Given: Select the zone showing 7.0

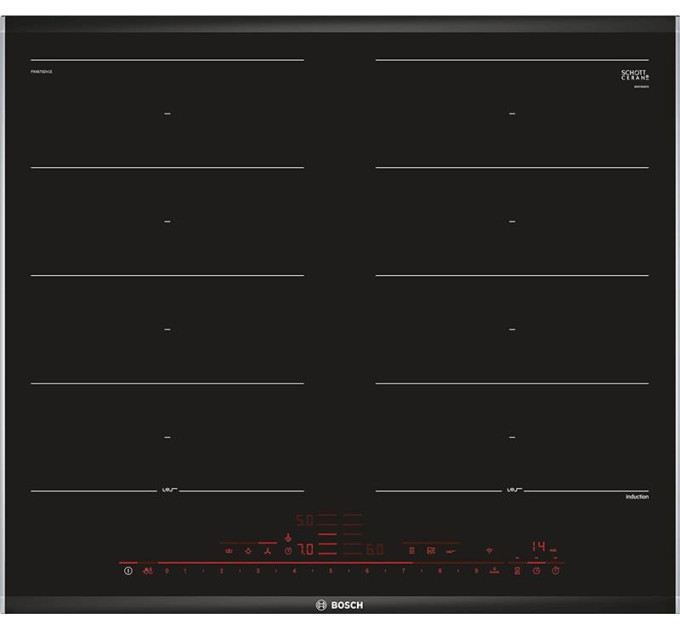Looking at the screenshot, I should [x=305, y=550].
